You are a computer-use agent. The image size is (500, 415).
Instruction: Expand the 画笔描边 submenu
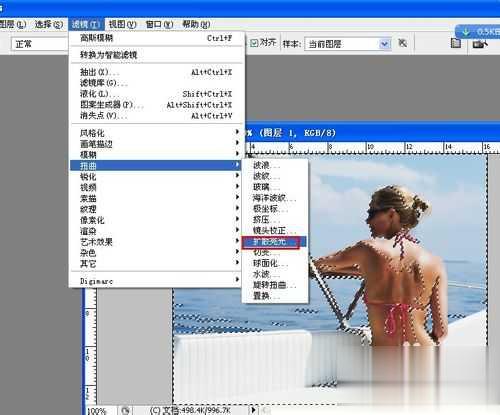[x=155, y=144]
